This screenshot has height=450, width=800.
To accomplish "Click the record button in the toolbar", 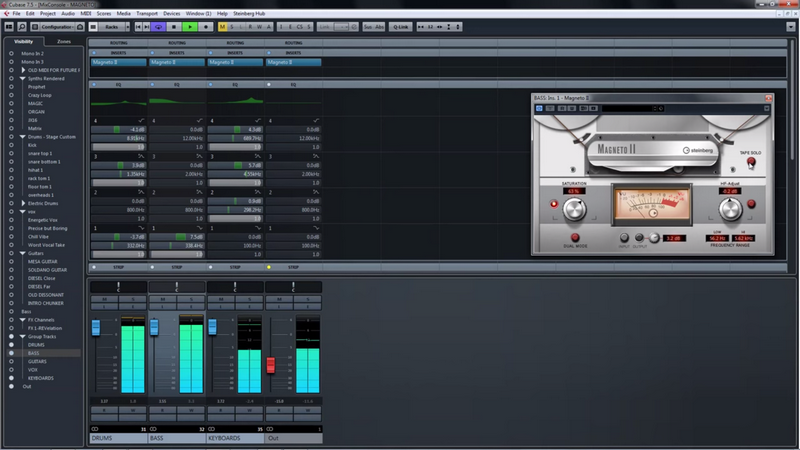I will 206,27.
